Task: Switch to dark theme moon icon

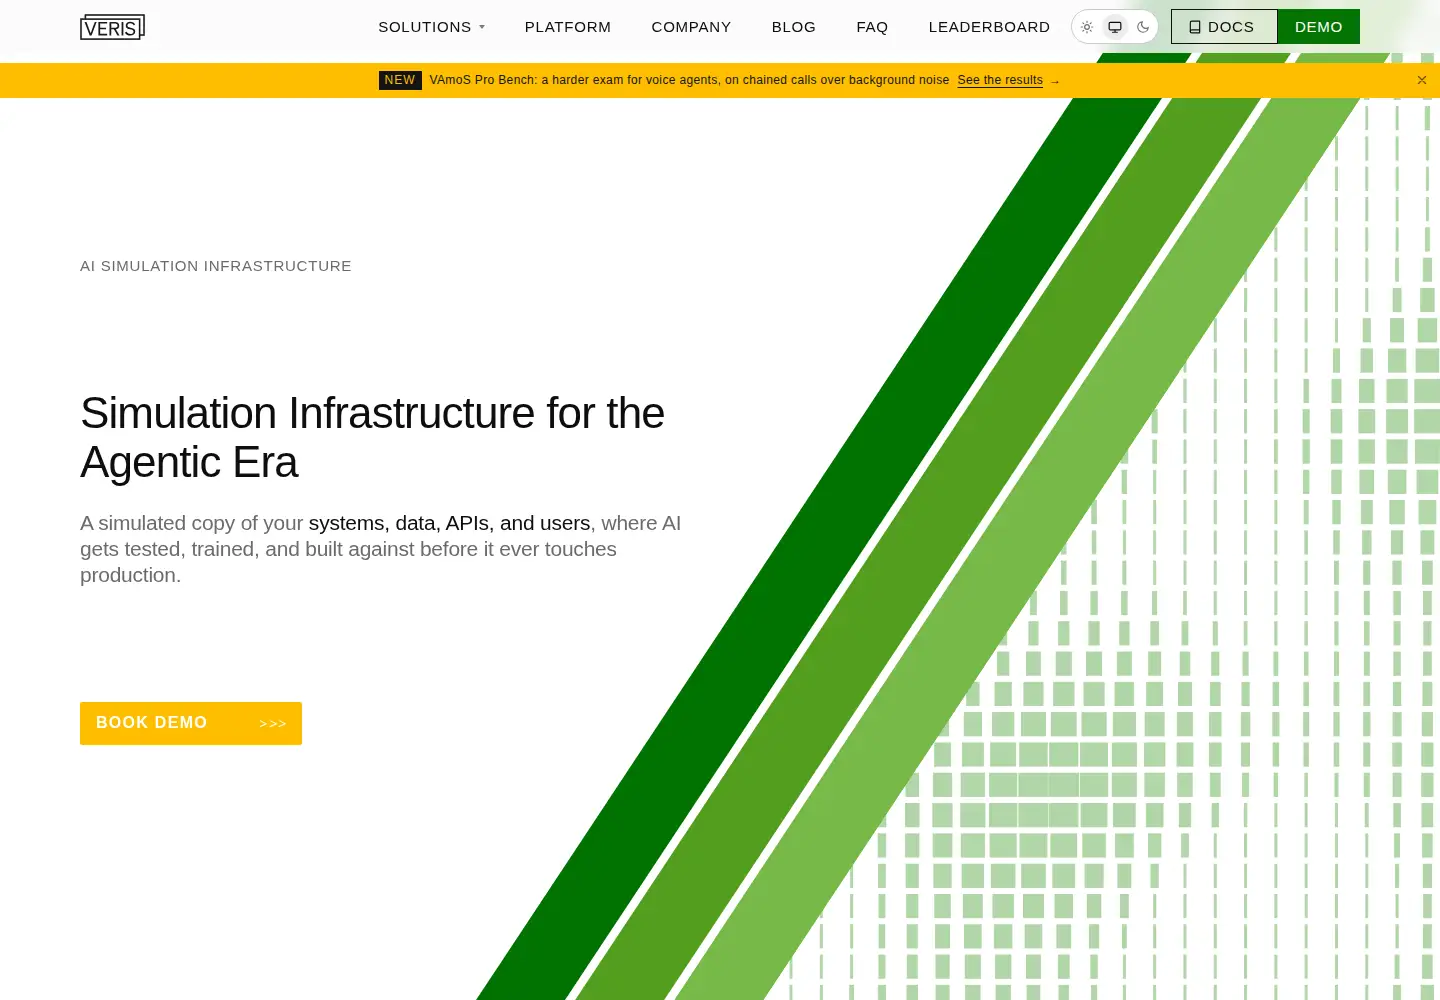Action: 1143,27
